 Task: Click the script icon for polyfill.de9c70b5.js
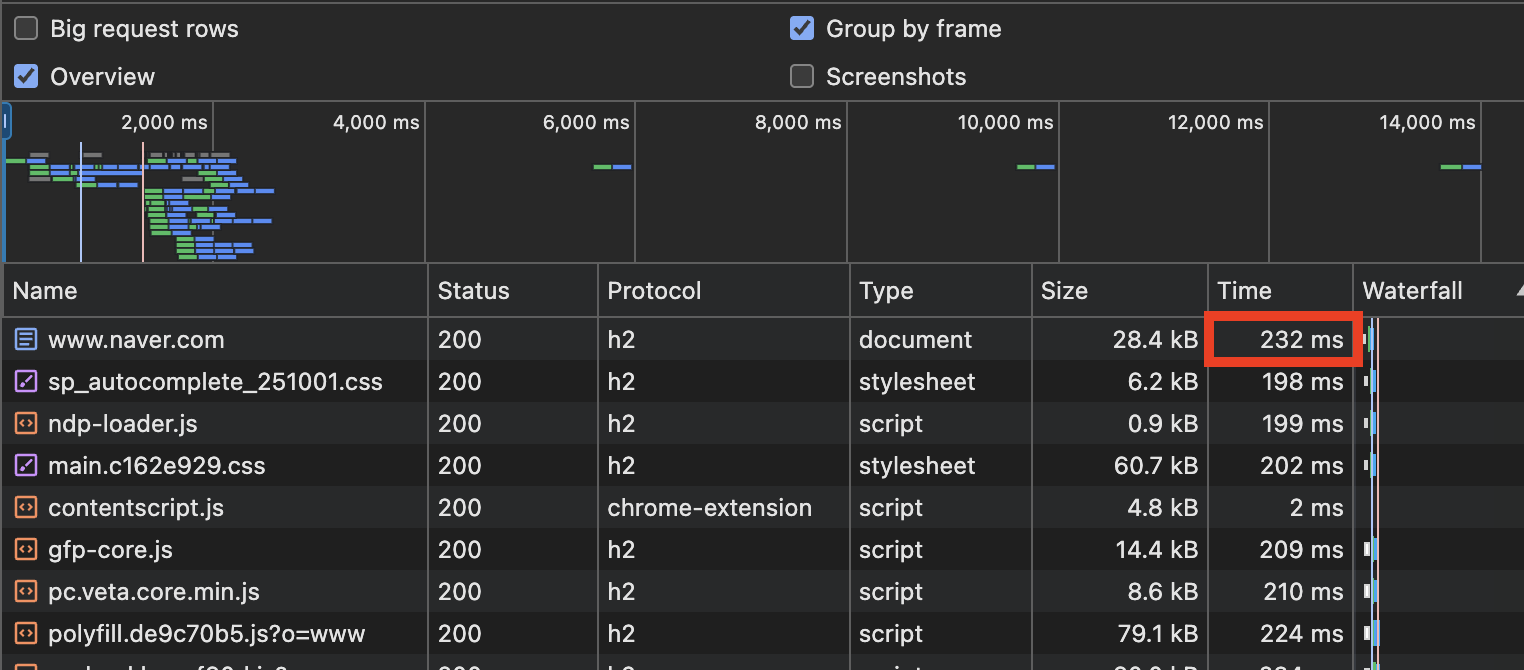coord(25,634)
